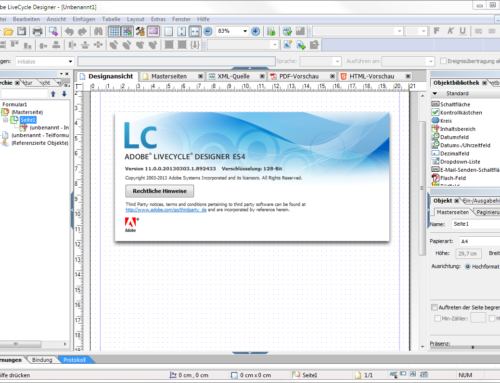Select the Hochformat orientation radio button
This screenshot has width=500, height=383.
coord(468,266)
